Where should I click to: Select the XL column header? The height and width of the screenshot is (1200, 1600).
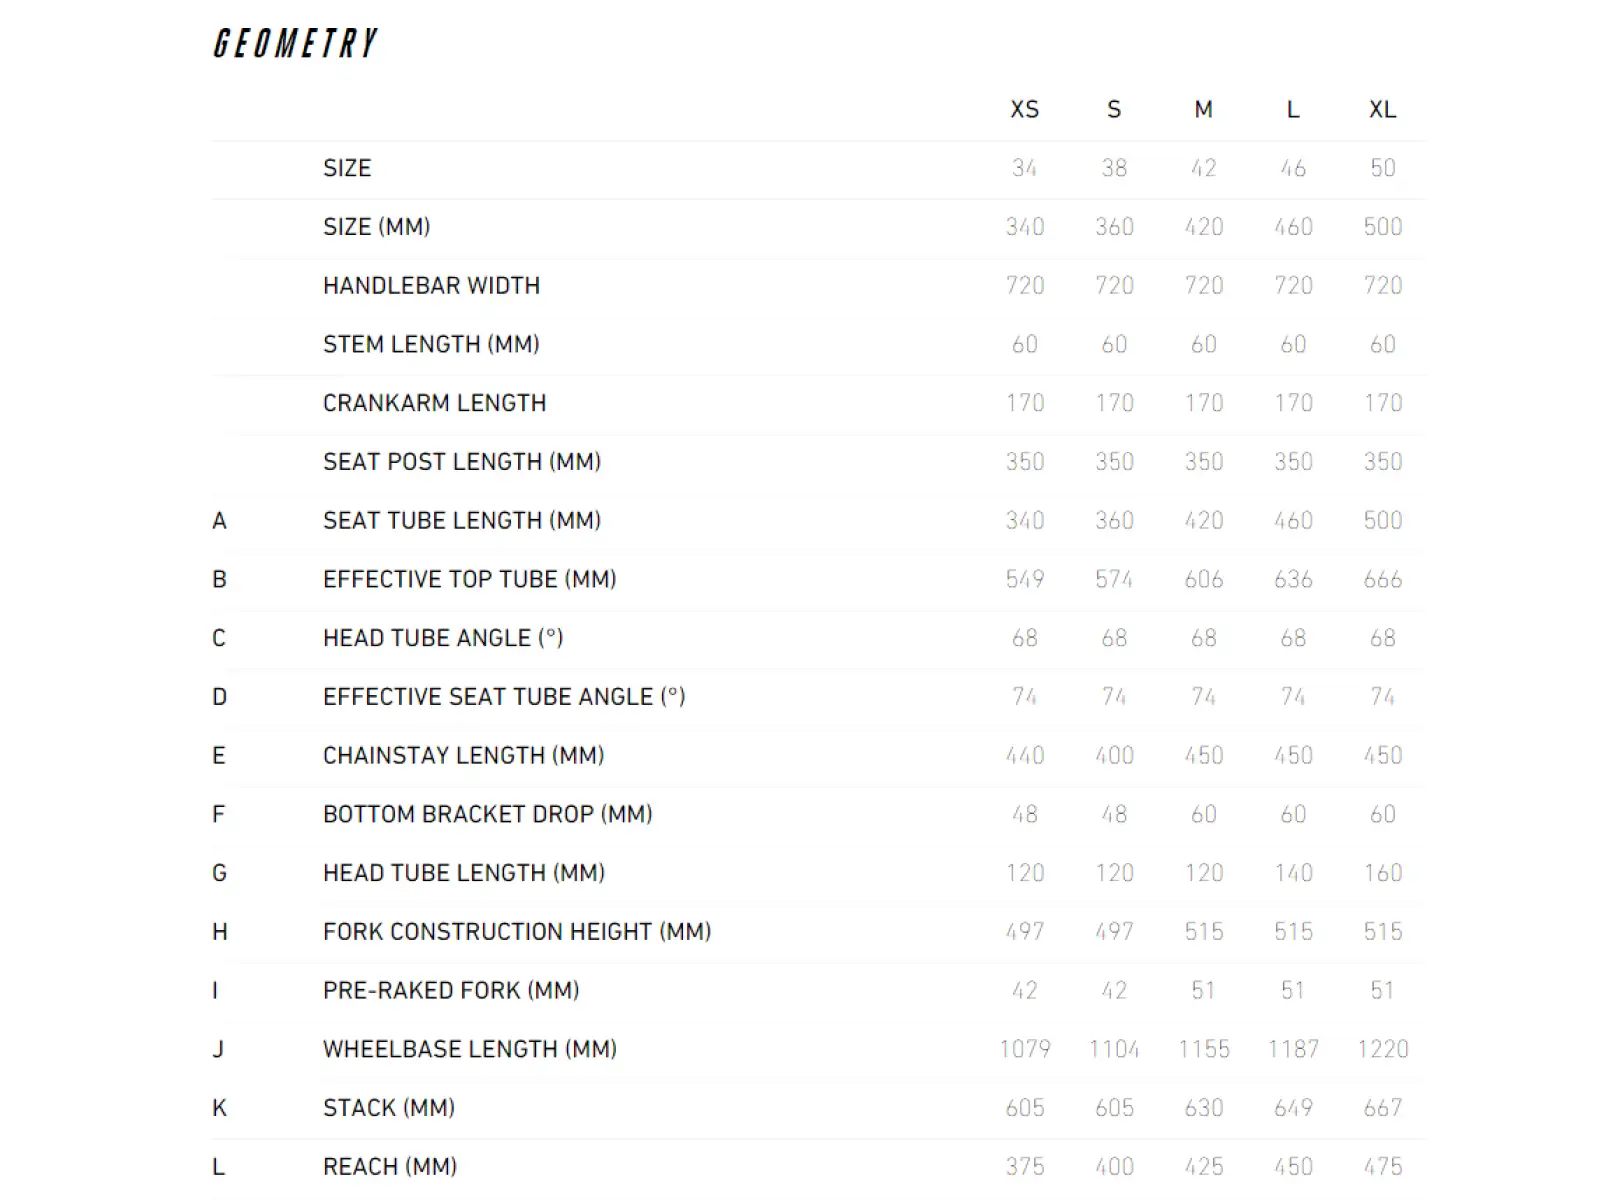1382,110
